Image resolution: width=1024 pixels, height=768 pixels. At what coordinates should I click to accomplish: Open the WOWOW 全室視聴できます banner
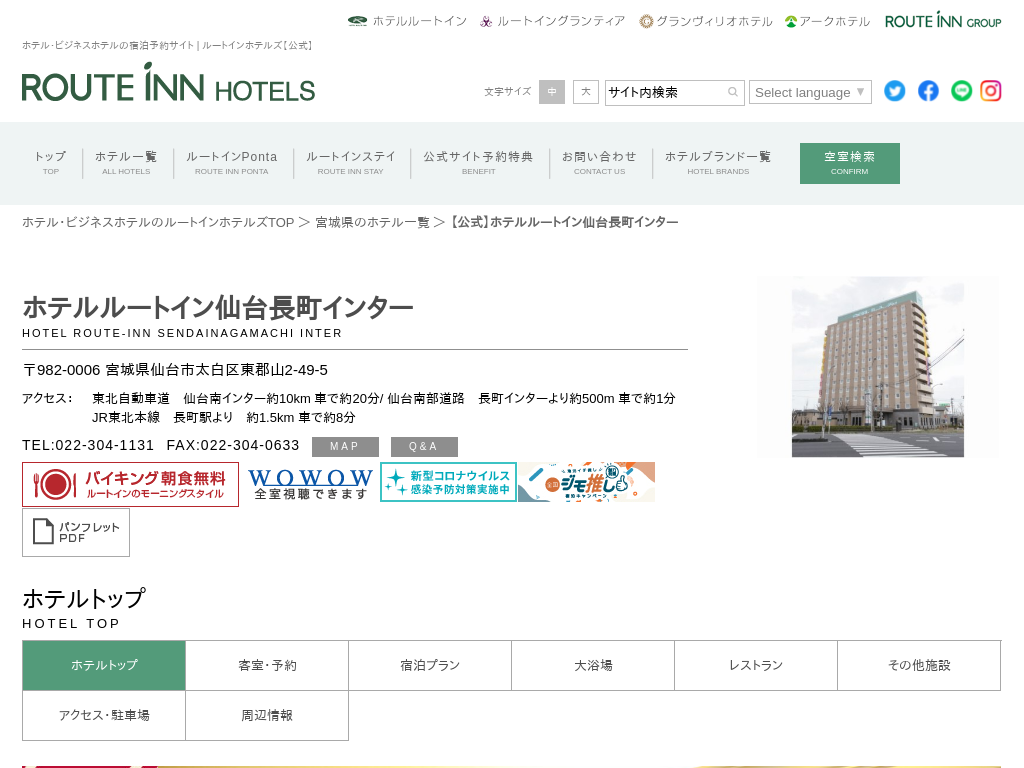(x=310, y=484)
